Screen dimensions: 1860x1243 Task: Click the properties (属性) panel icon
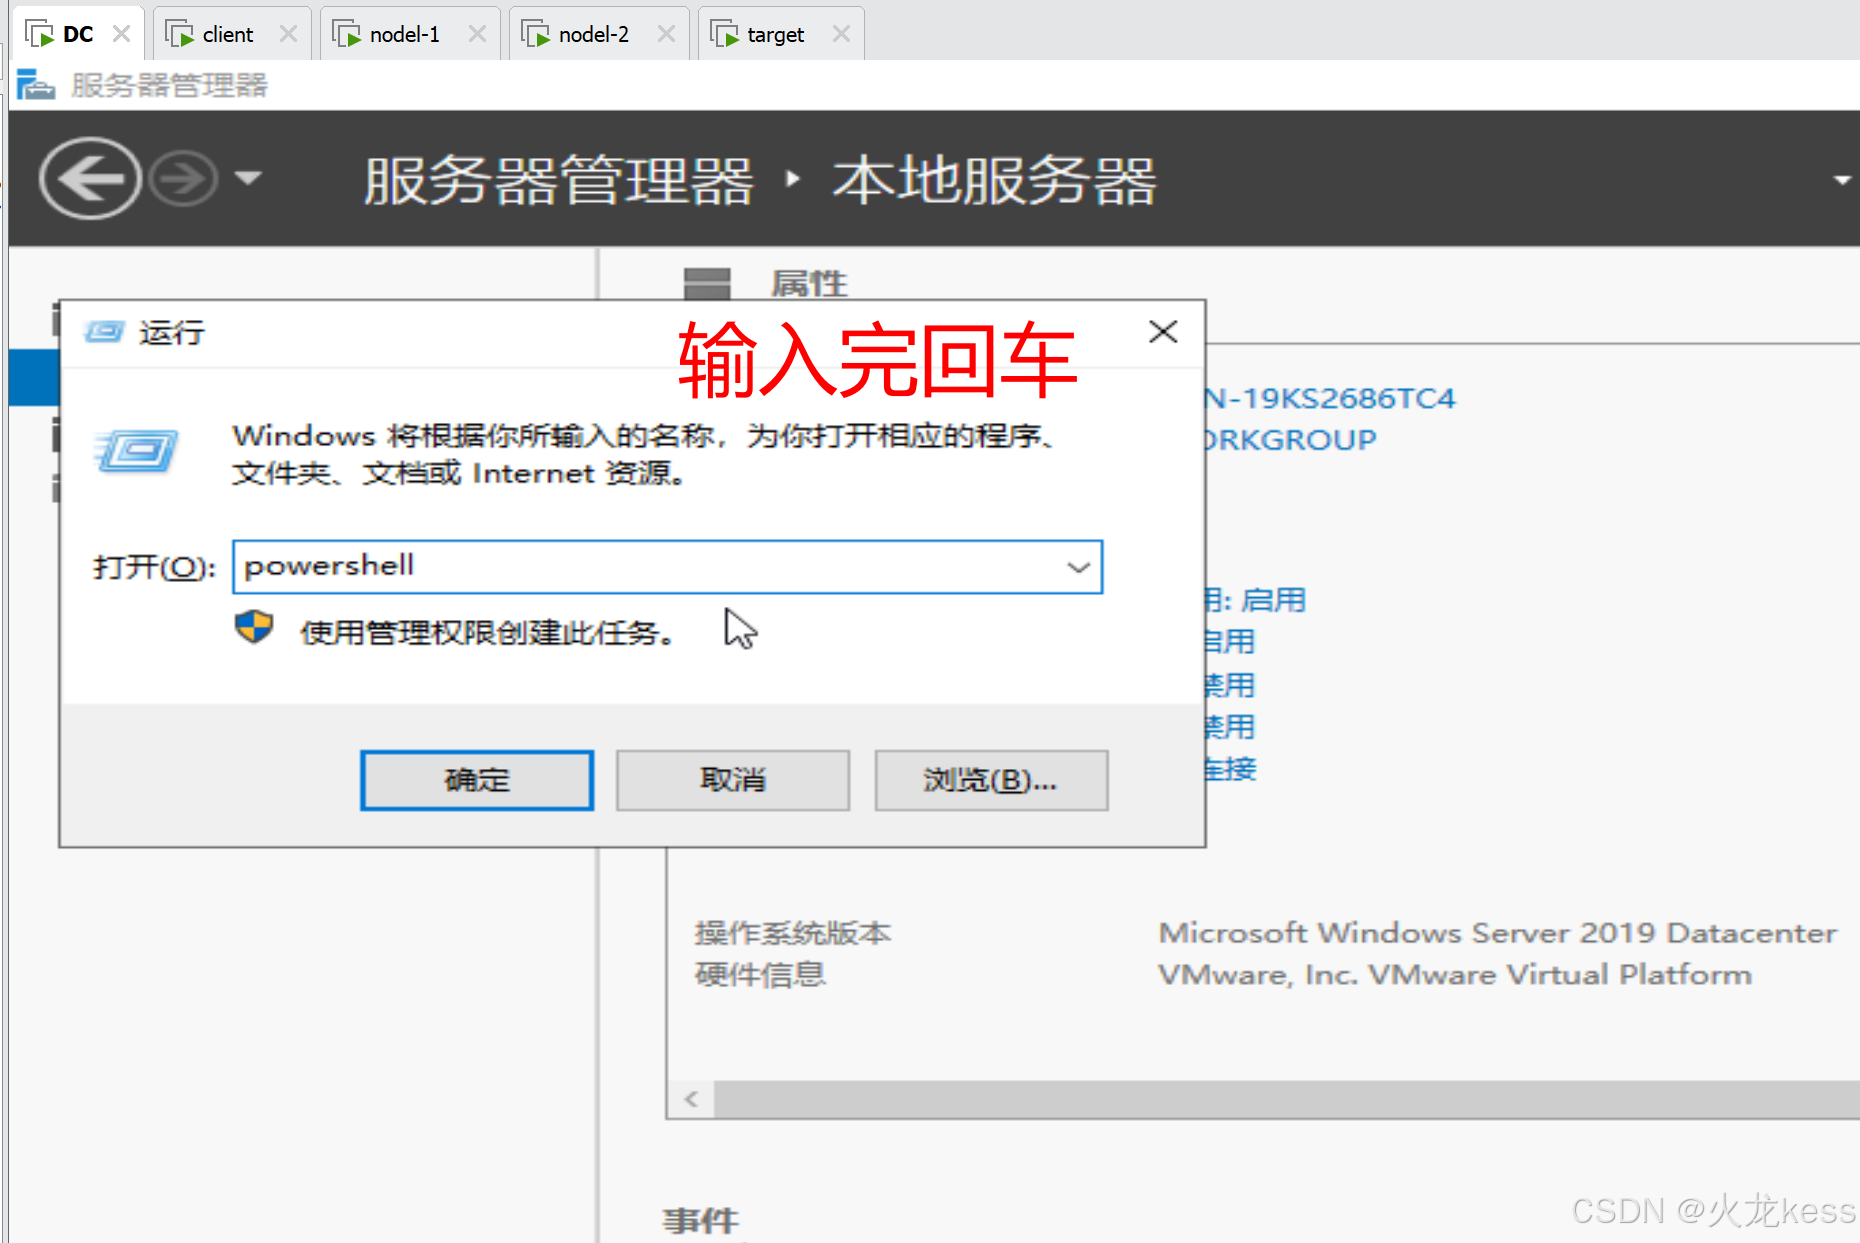point(707,284)
